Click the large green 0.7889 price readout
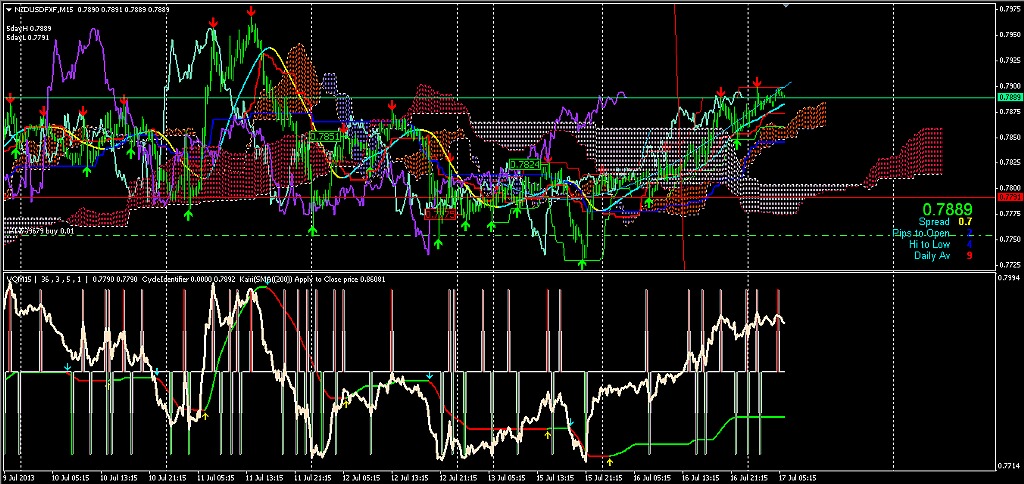Image resolution: width=1024 pixels, height=484 pixels. 950,210
